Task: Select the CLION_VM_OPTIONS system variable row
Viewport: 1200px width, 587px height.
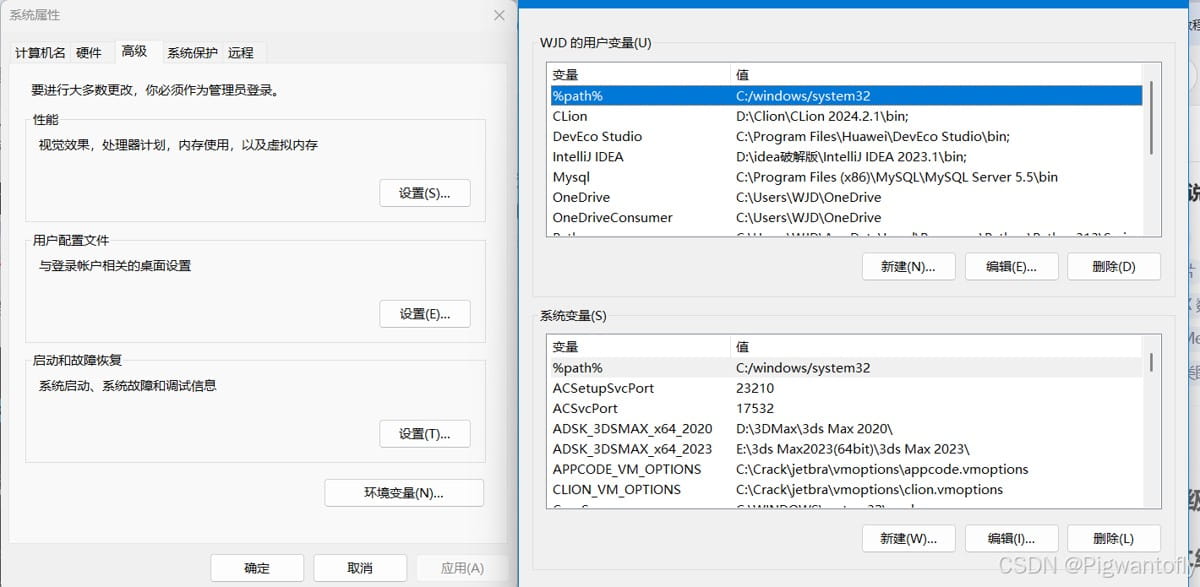Action: point(845,490)
